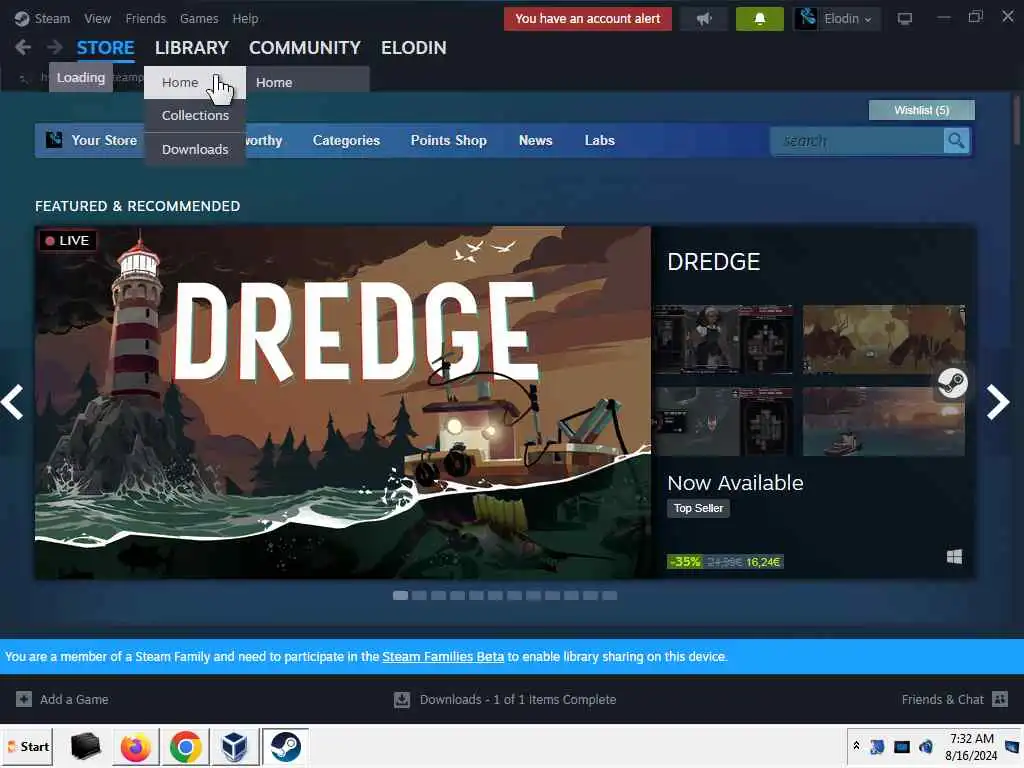Click the Add a Game plus icon

[24, 699]
